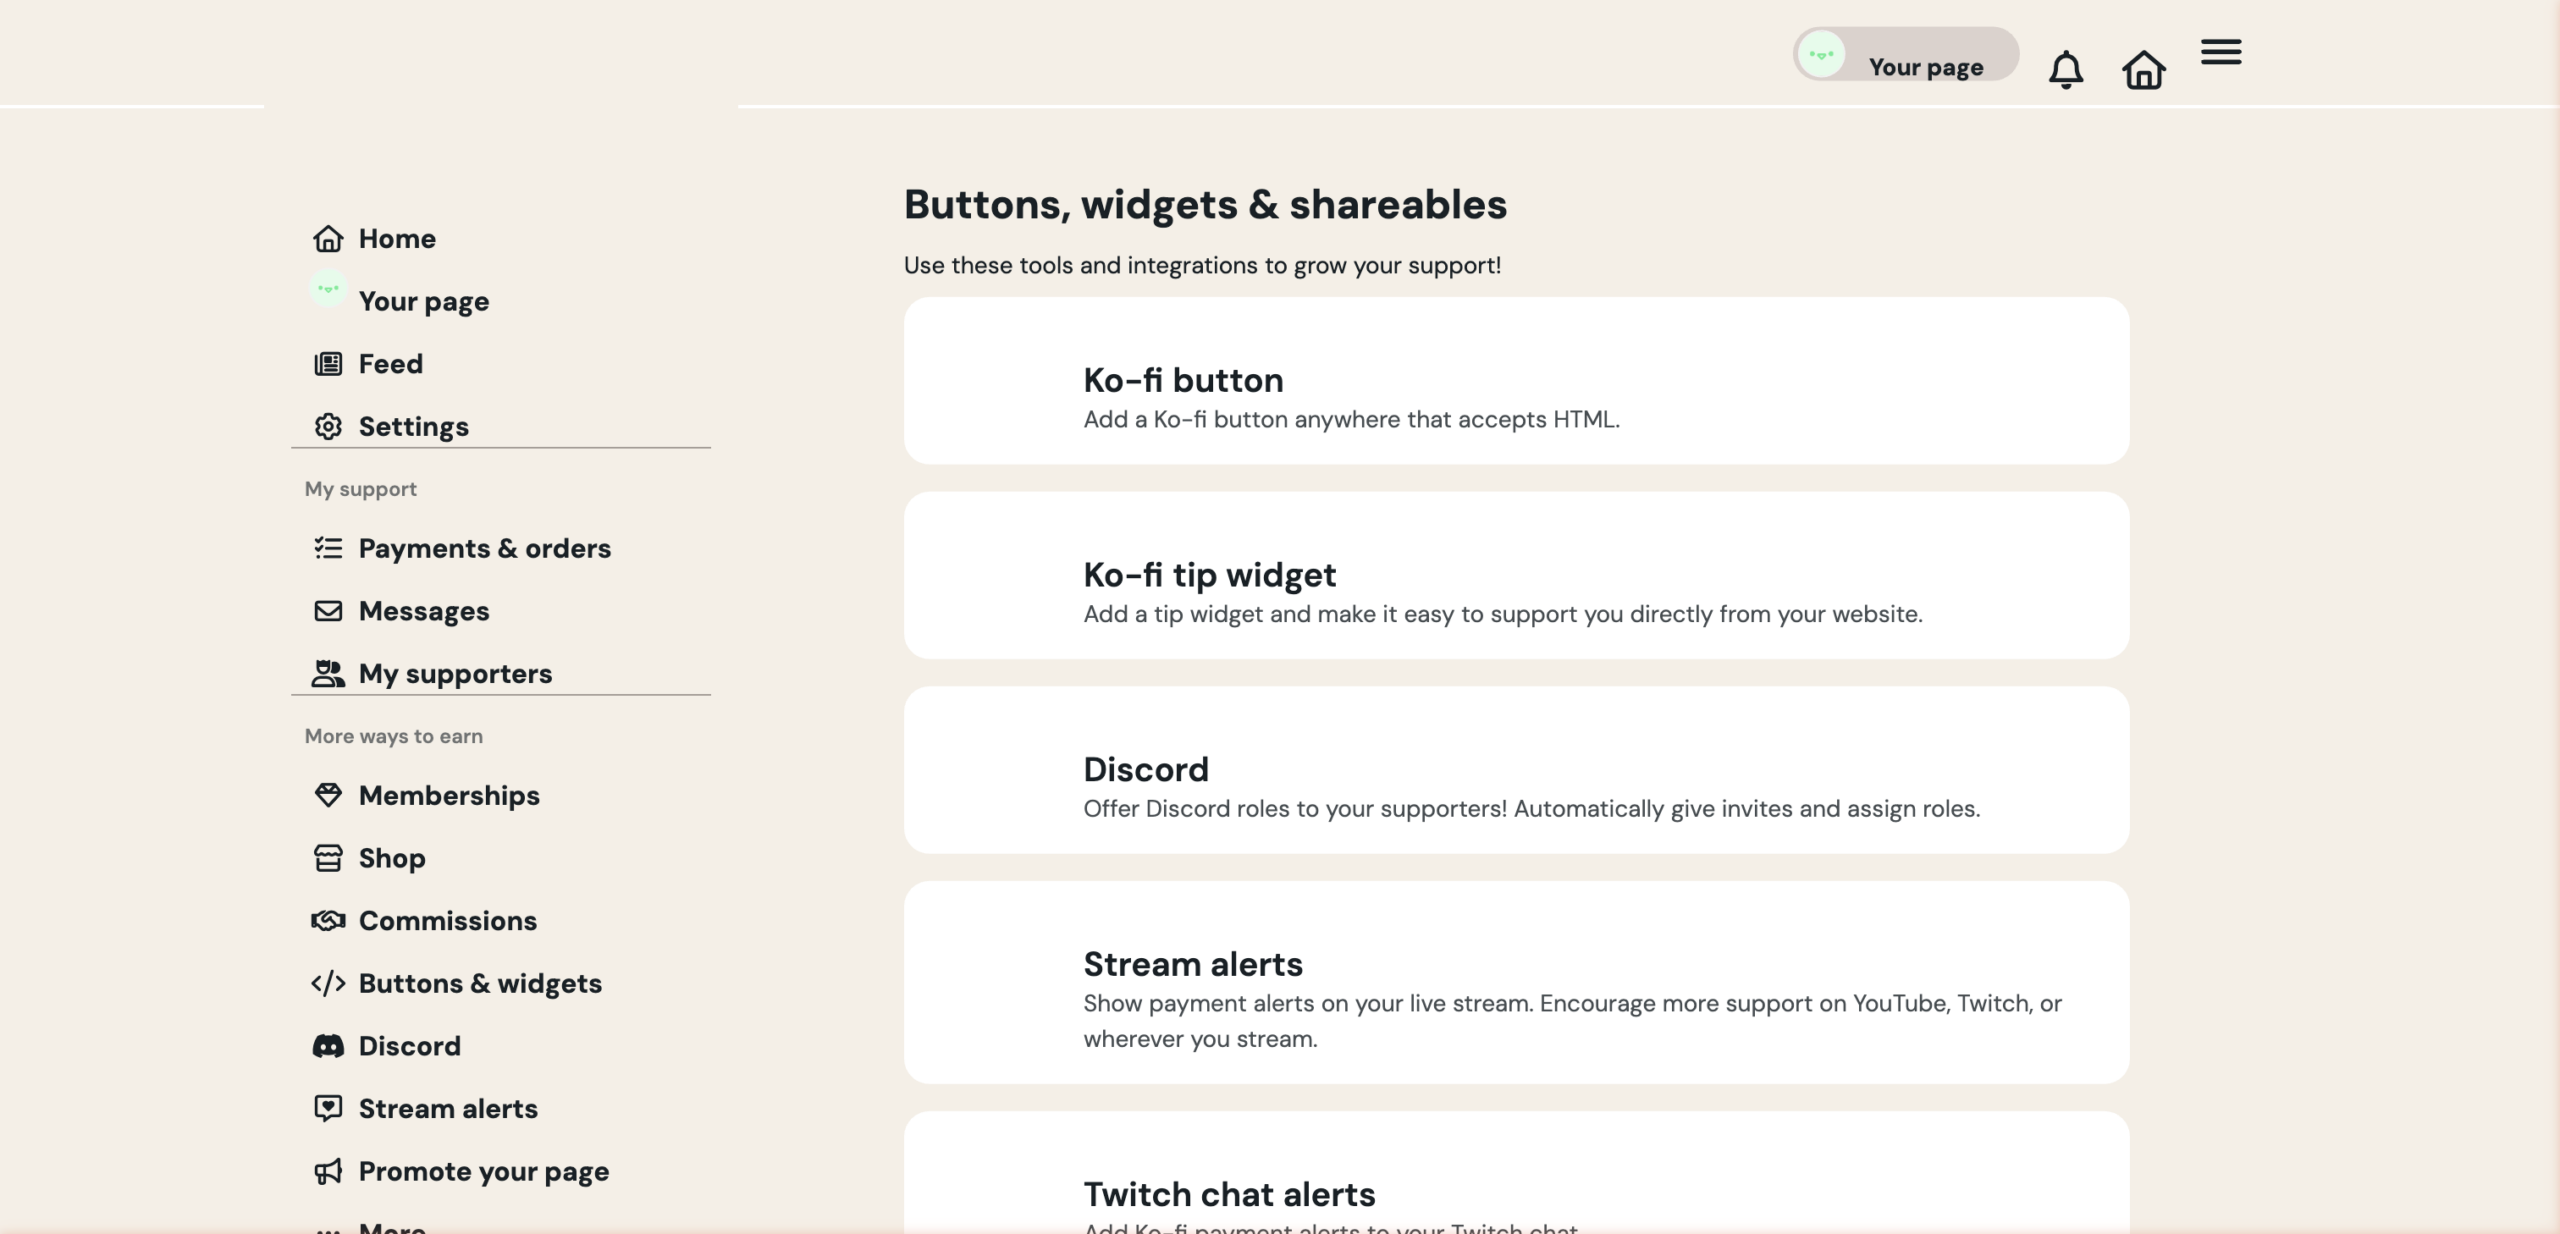Select Buttons & widgets sidebar item
2560x1234 pixels.
[x=480, y=983]
